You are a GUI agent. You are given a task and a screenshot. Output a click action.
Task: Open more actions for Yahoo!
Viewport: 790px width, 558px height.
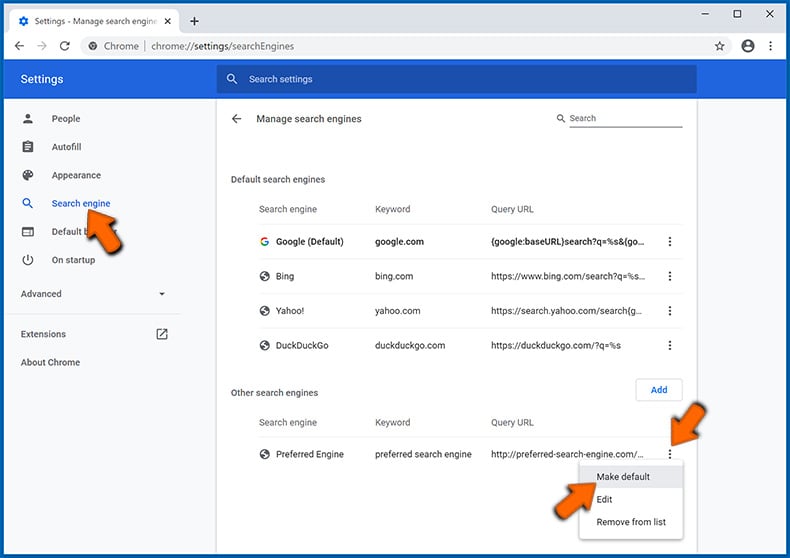[x=670, y=311]
